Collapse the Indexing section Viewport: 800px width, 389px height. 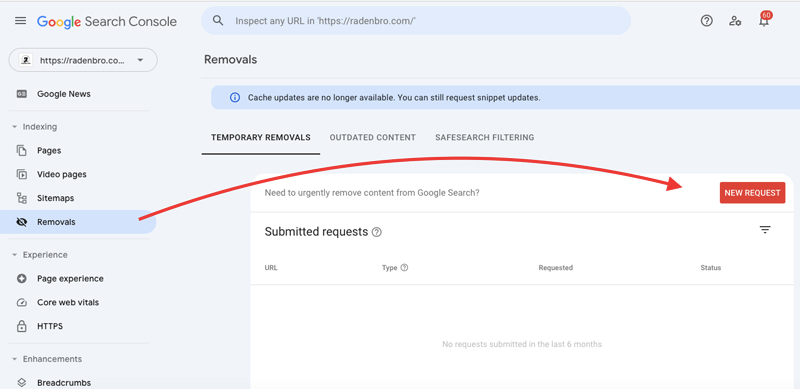tap(14, 127)
